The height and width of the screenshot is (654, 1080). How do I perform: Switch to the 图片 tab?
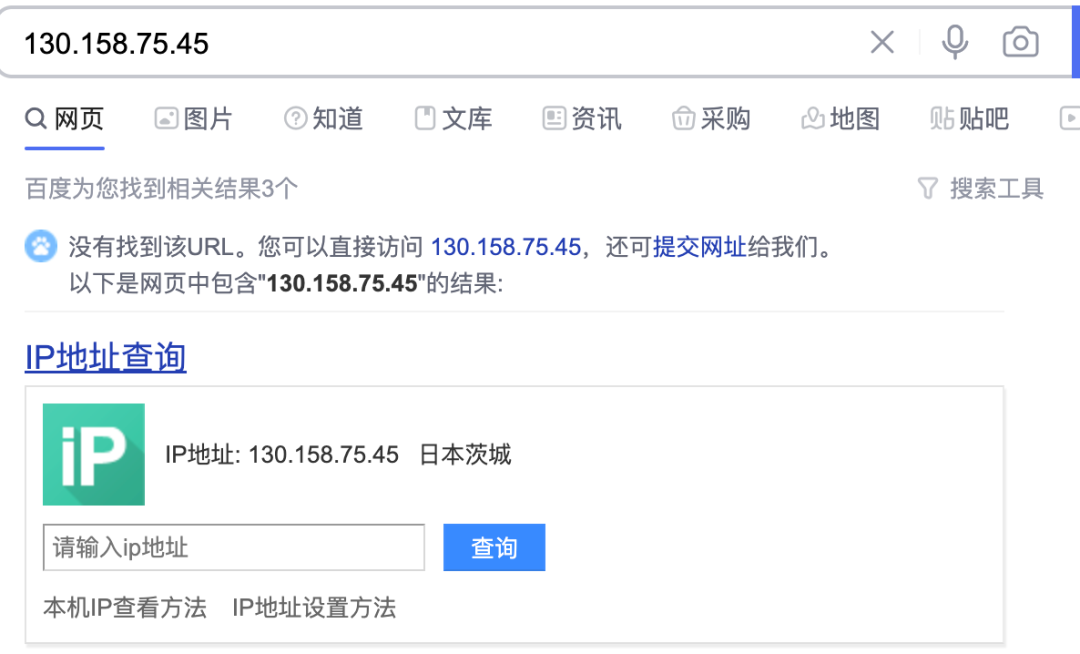[x=194, y=118]
